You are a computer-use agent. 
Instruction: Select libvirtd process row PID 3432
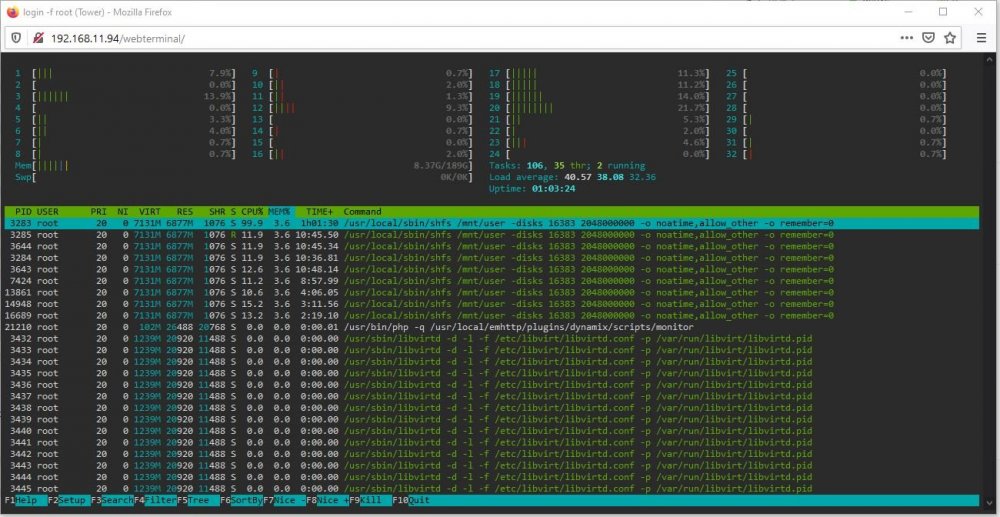(492, 339)
